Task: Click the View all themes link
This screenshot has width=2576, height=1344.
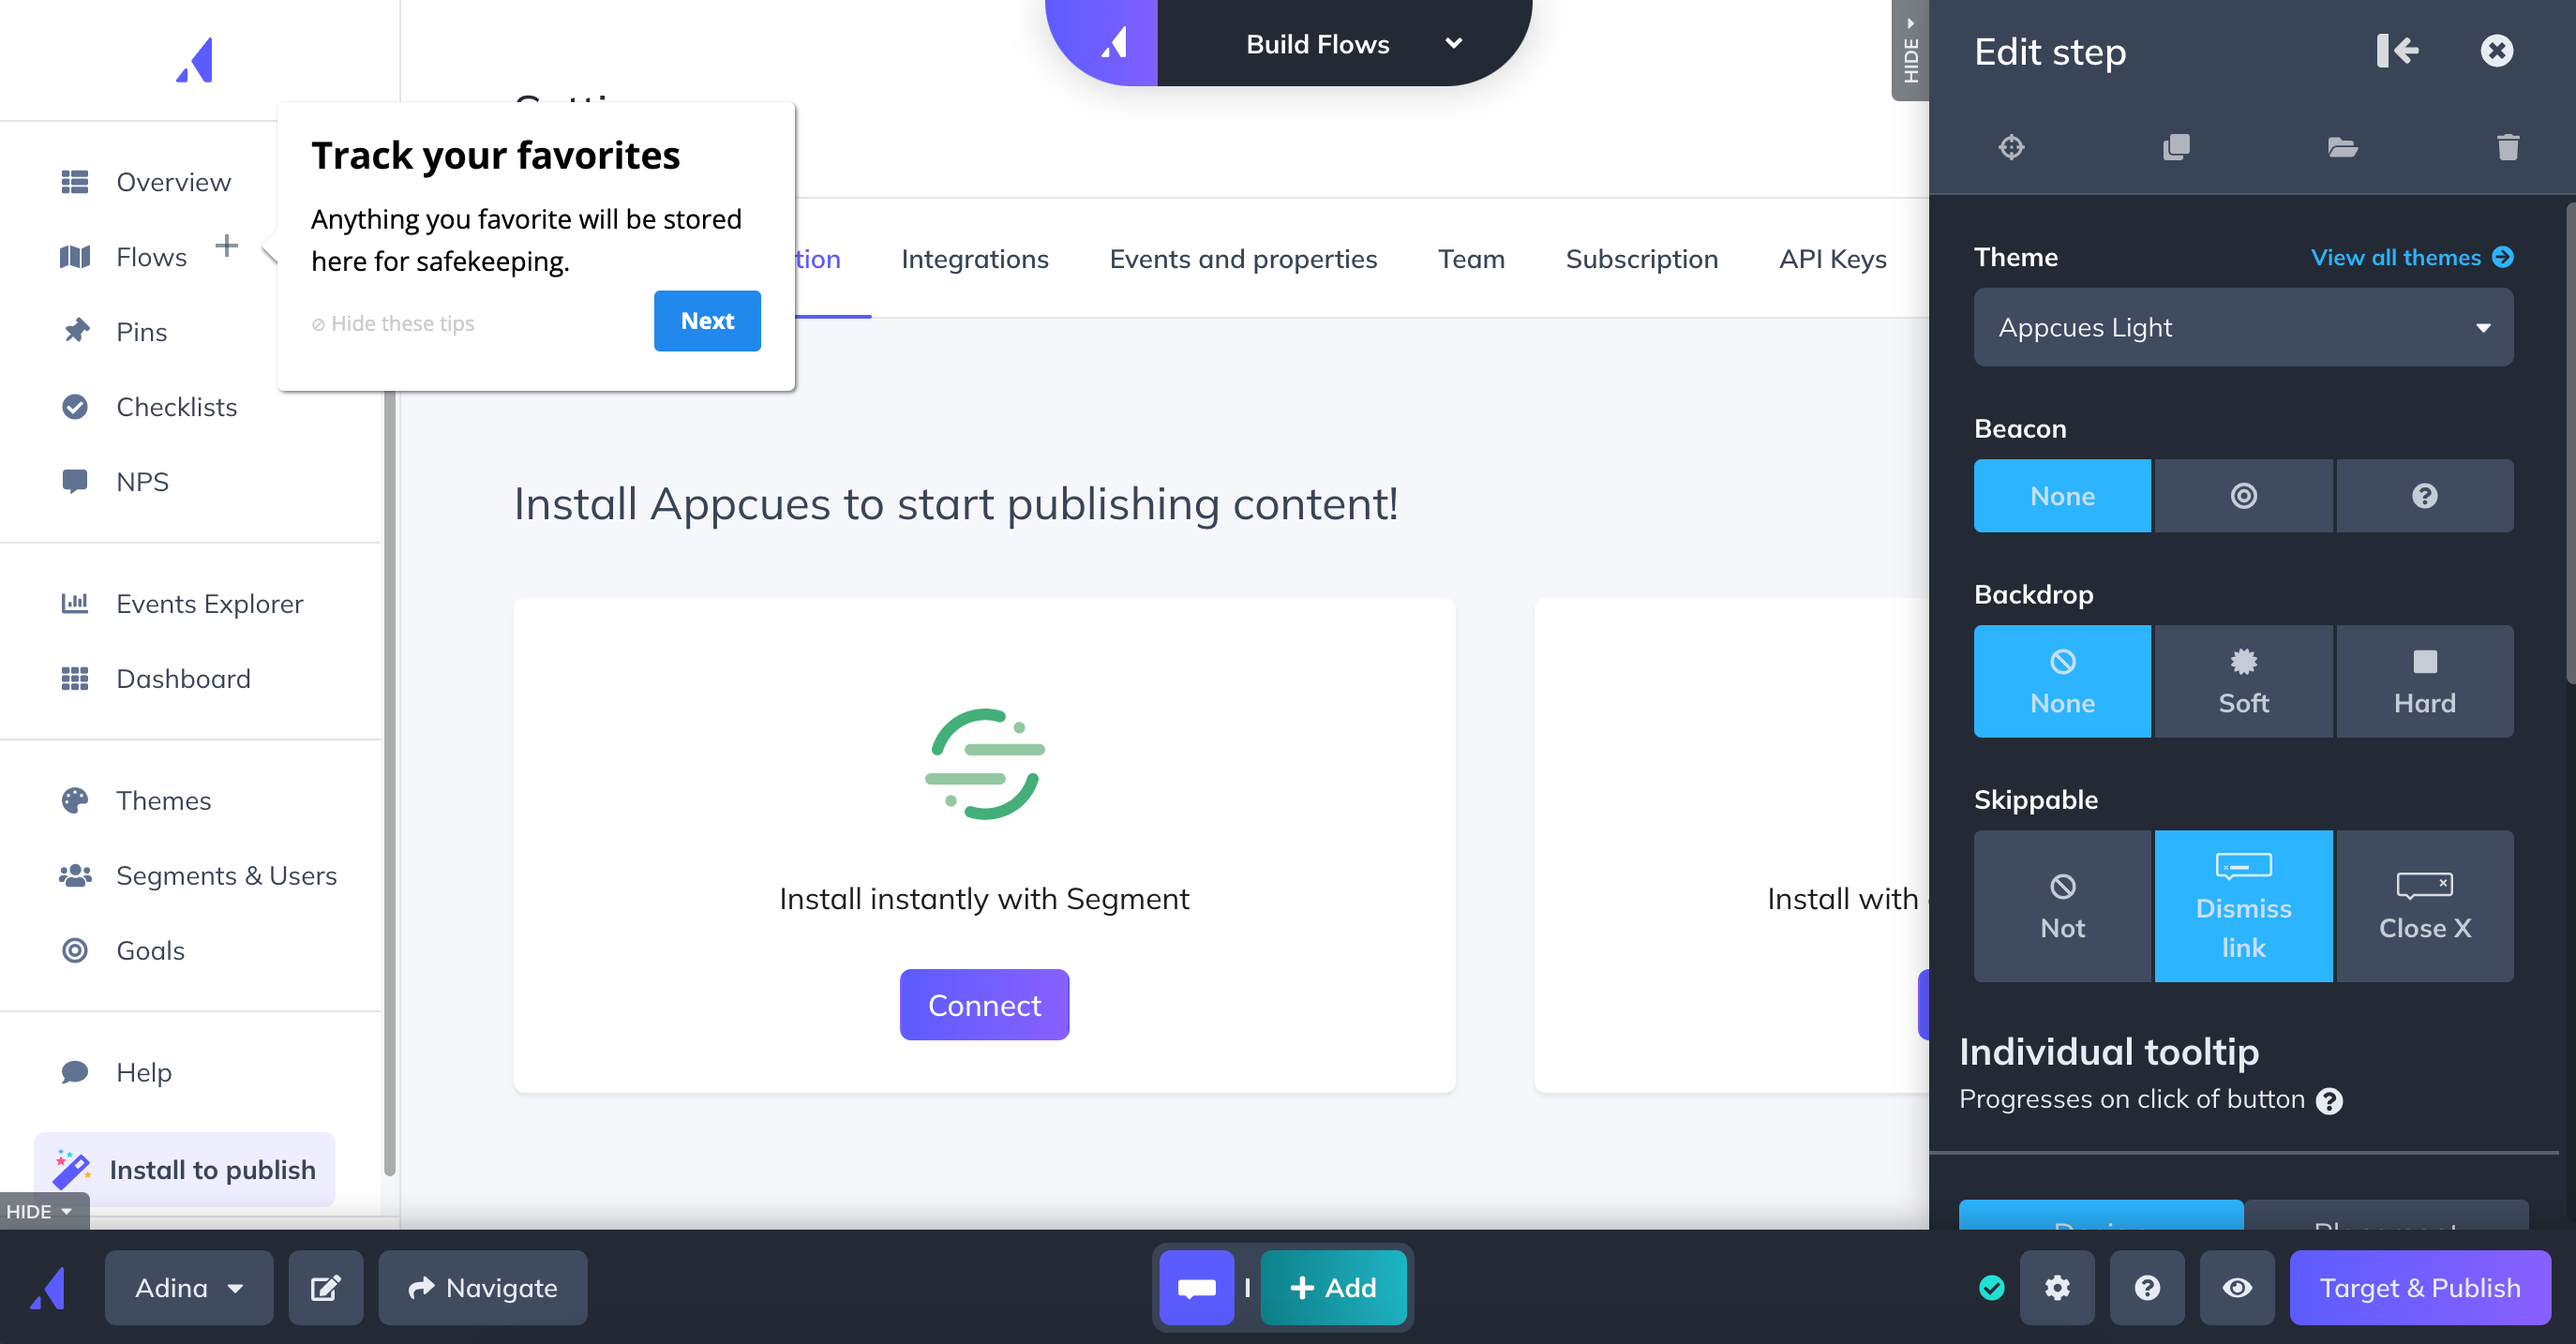Action: (2403, 257)
